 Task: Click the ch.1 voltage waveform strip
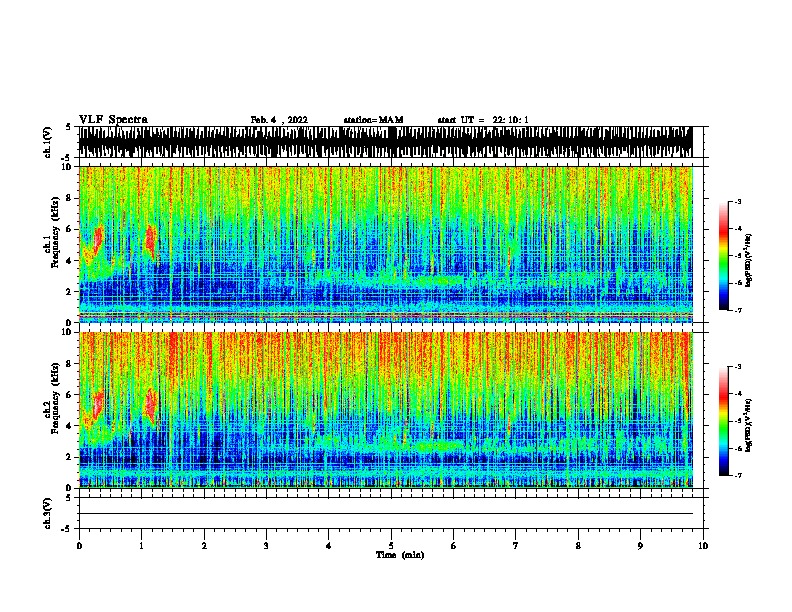pos(385,142)
